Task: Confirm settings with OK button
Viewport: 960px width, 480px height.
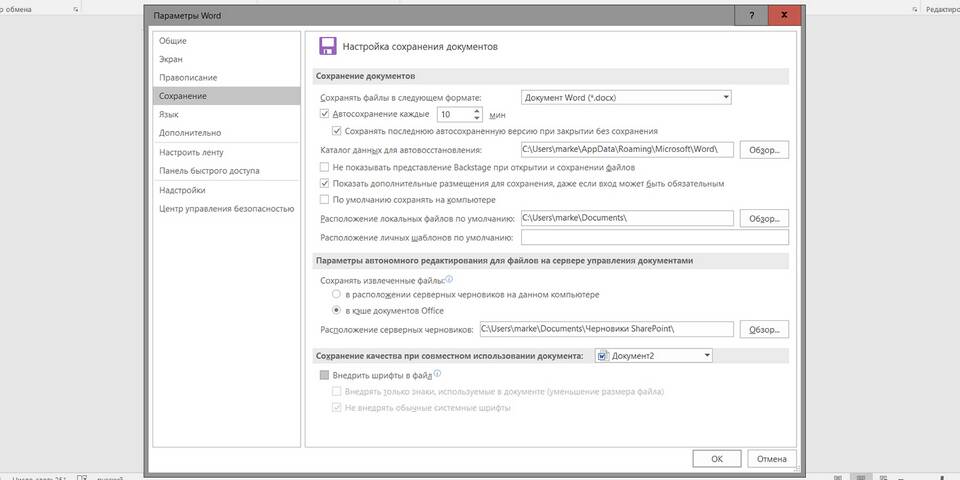Action: click(x=717, y=459)
